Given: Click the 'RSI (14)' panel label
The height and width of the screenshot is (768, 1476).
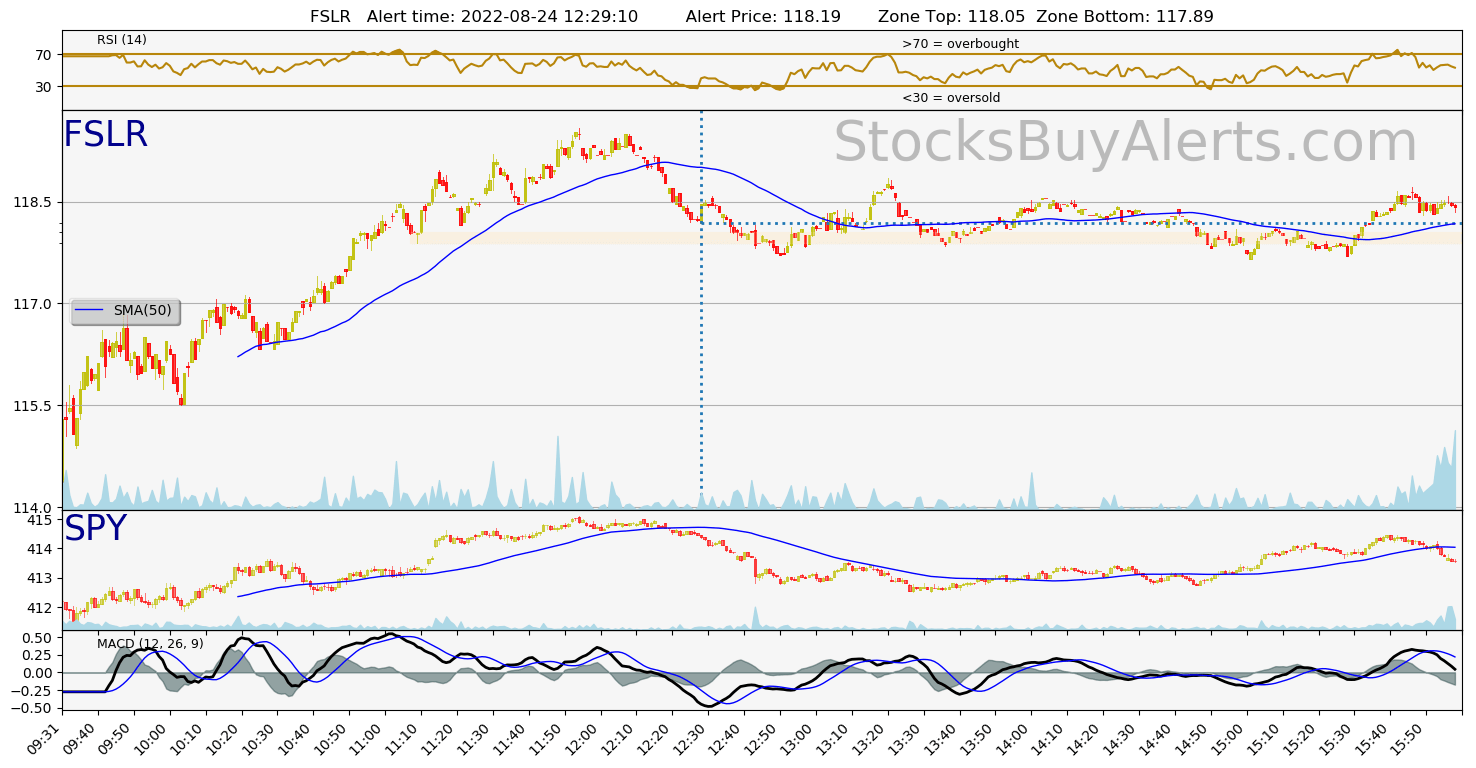Looking at the screenshot, I should point(122,40).
